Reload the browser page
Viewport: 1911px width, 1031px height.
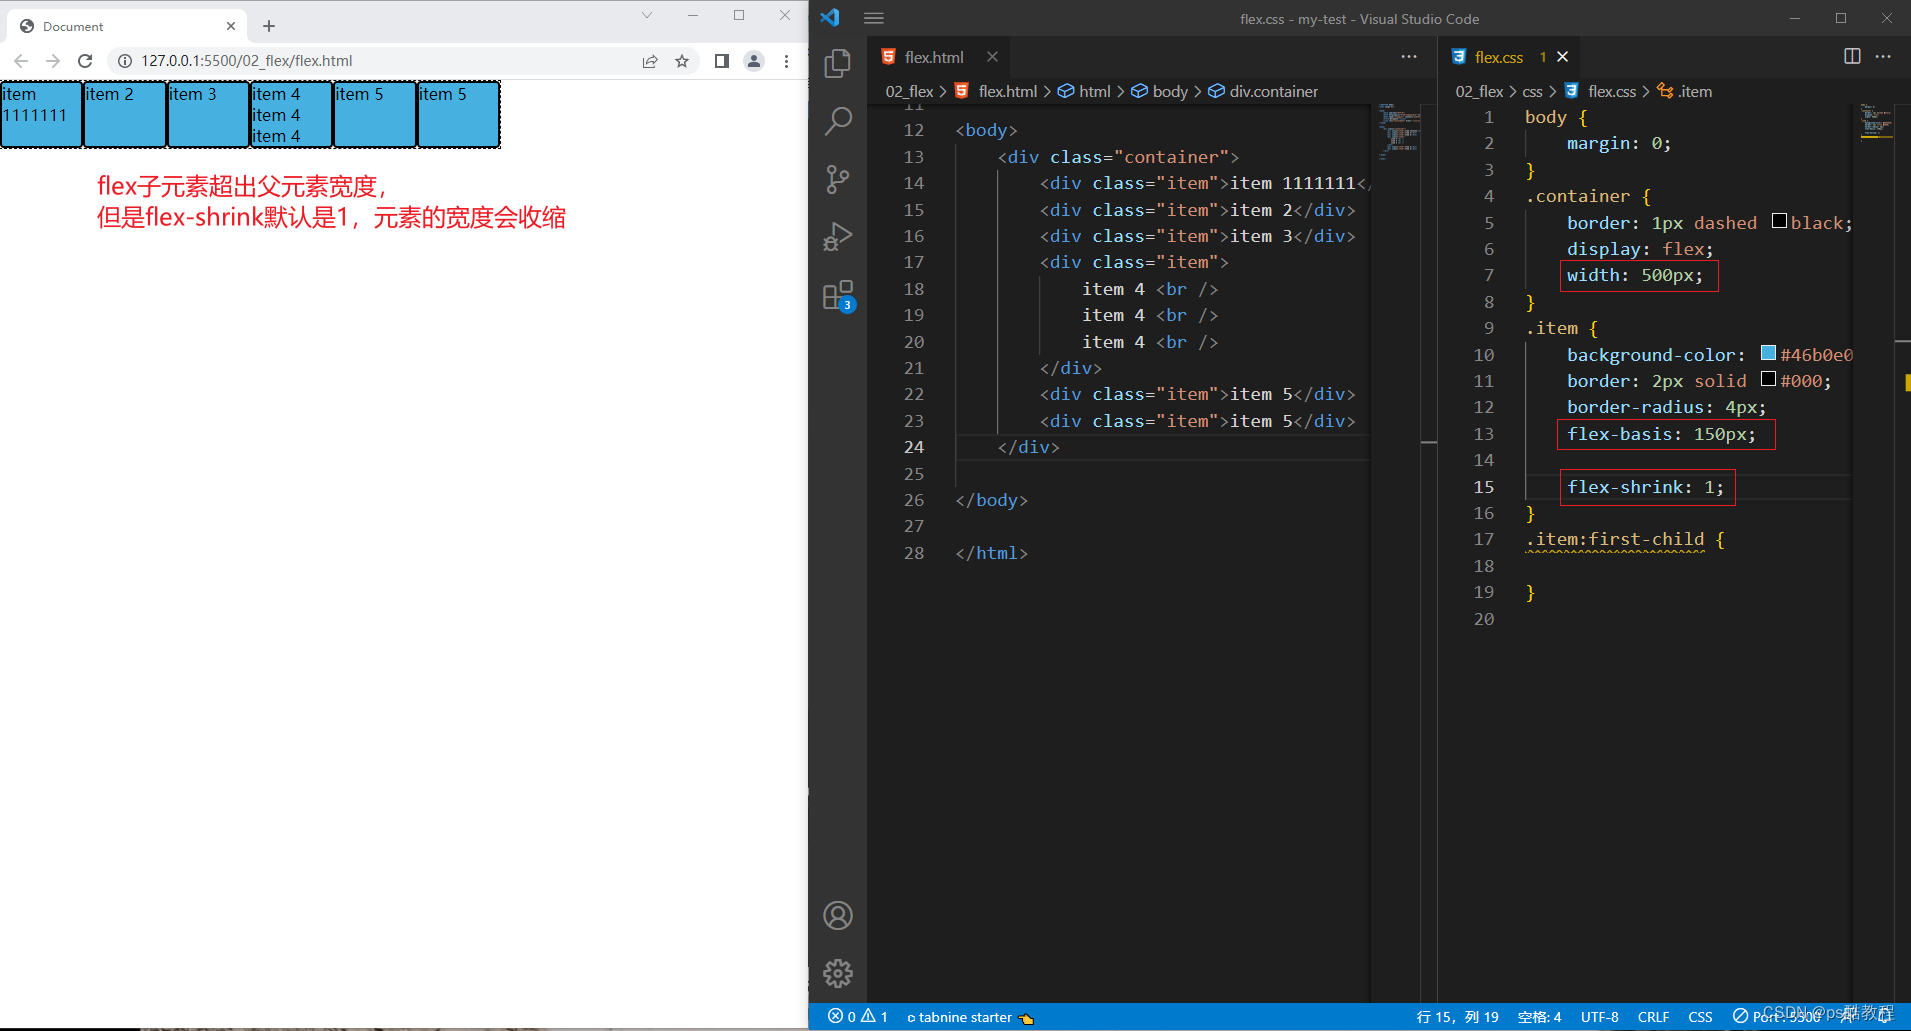tap(85, 61)
